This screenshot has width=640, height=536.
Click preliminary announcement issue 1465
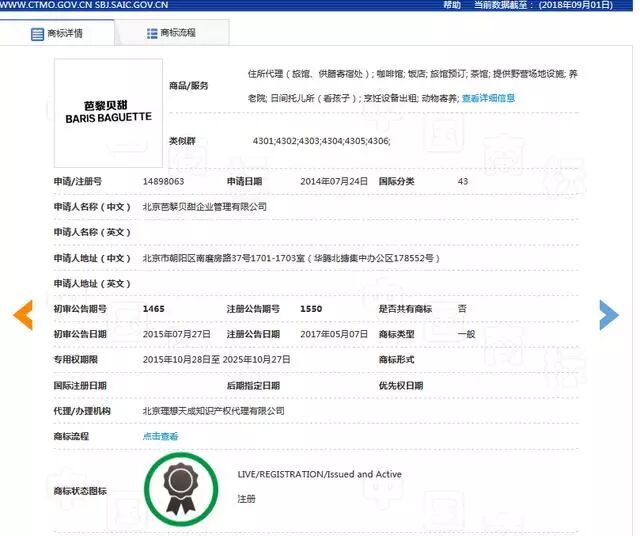point(153,309)
